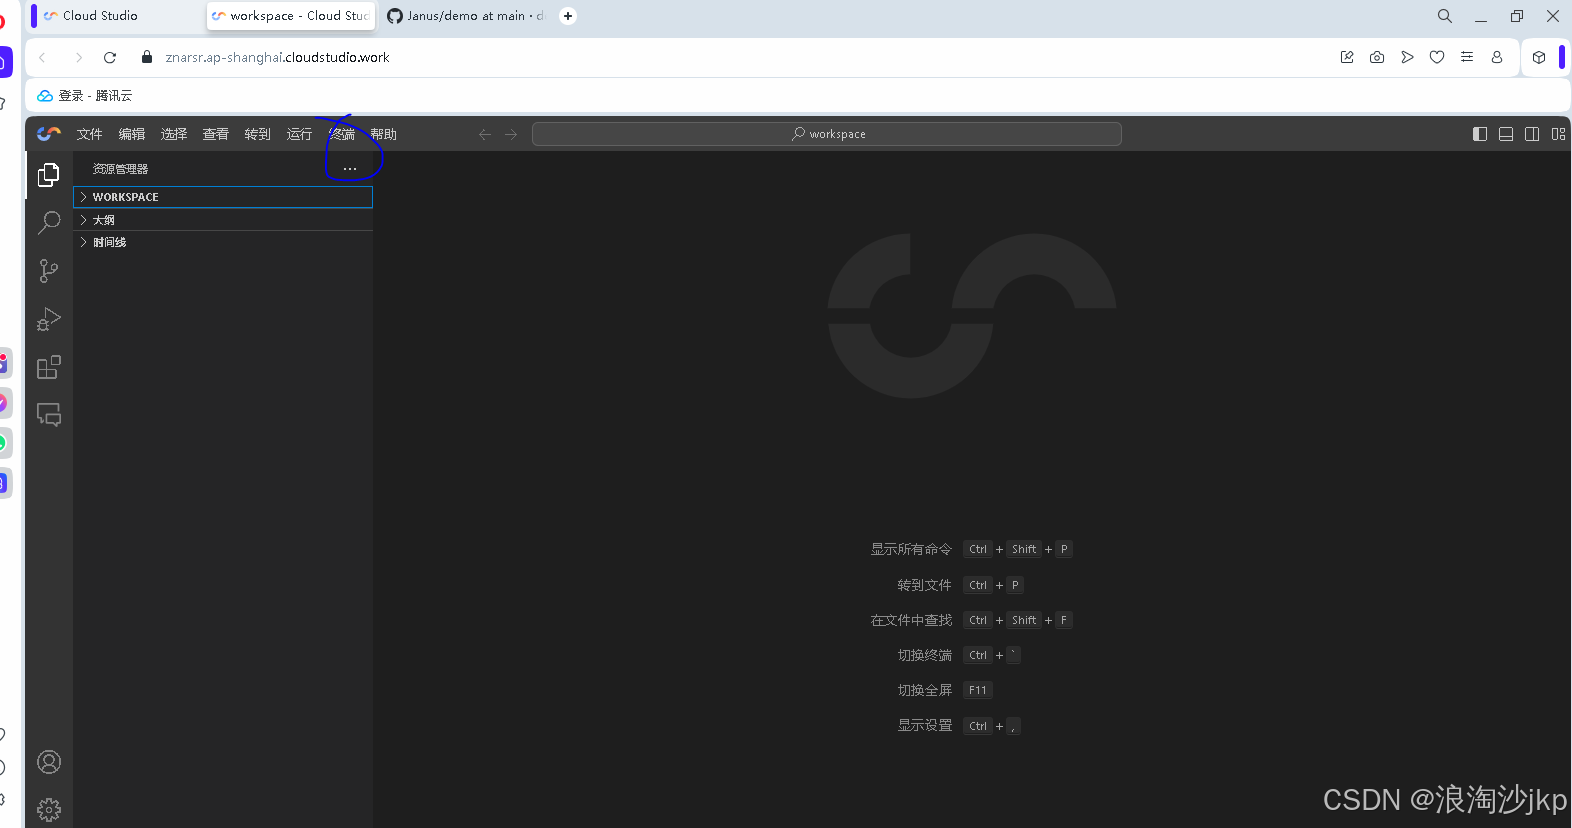
Task: Go forward with the editor navigation arrow
Action: point(511,134)
